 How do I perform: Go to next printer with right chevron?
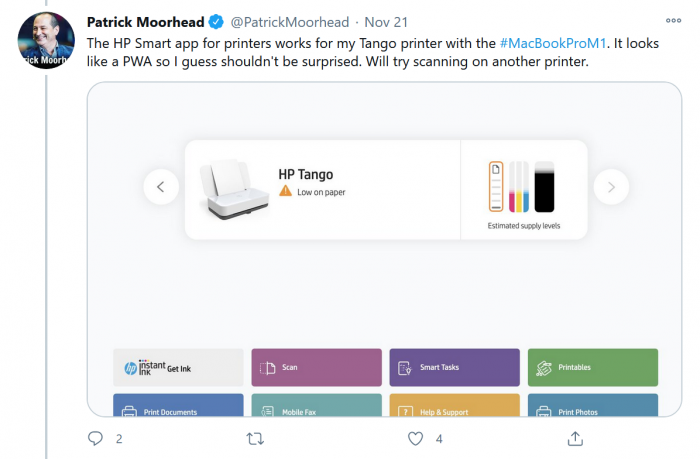(611, 186)
